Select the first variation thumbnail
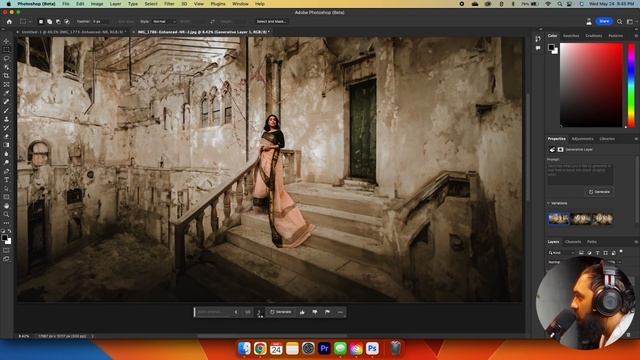This screenshot has width=640, height=360. (x=558, y=219)
